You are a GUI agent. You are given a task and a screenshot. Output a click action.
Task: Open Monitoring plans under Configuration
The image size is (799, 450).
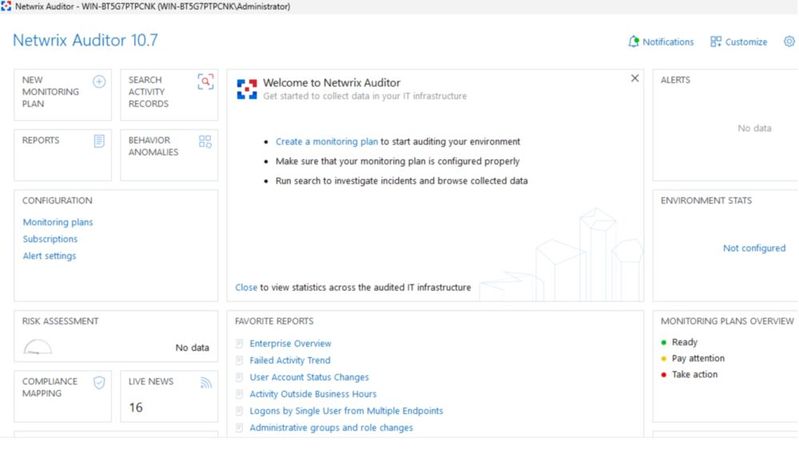(x=58, y=222)
